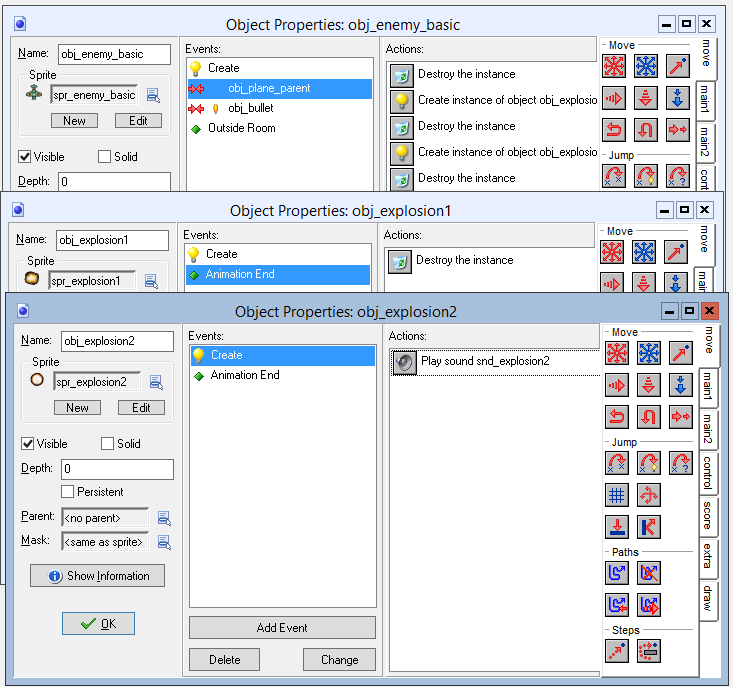The image size is (733, 687).
Task: Click Name field in obj_explosion2 window
Action: (x=117, y=341)
